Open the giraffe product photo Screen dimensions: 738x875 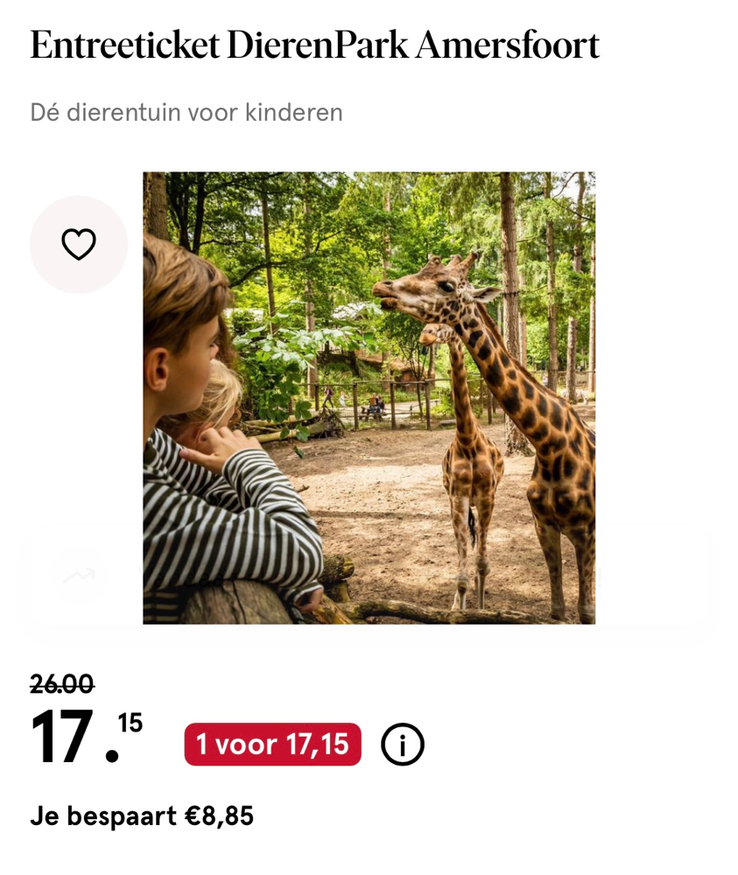(x=369, y=398)
